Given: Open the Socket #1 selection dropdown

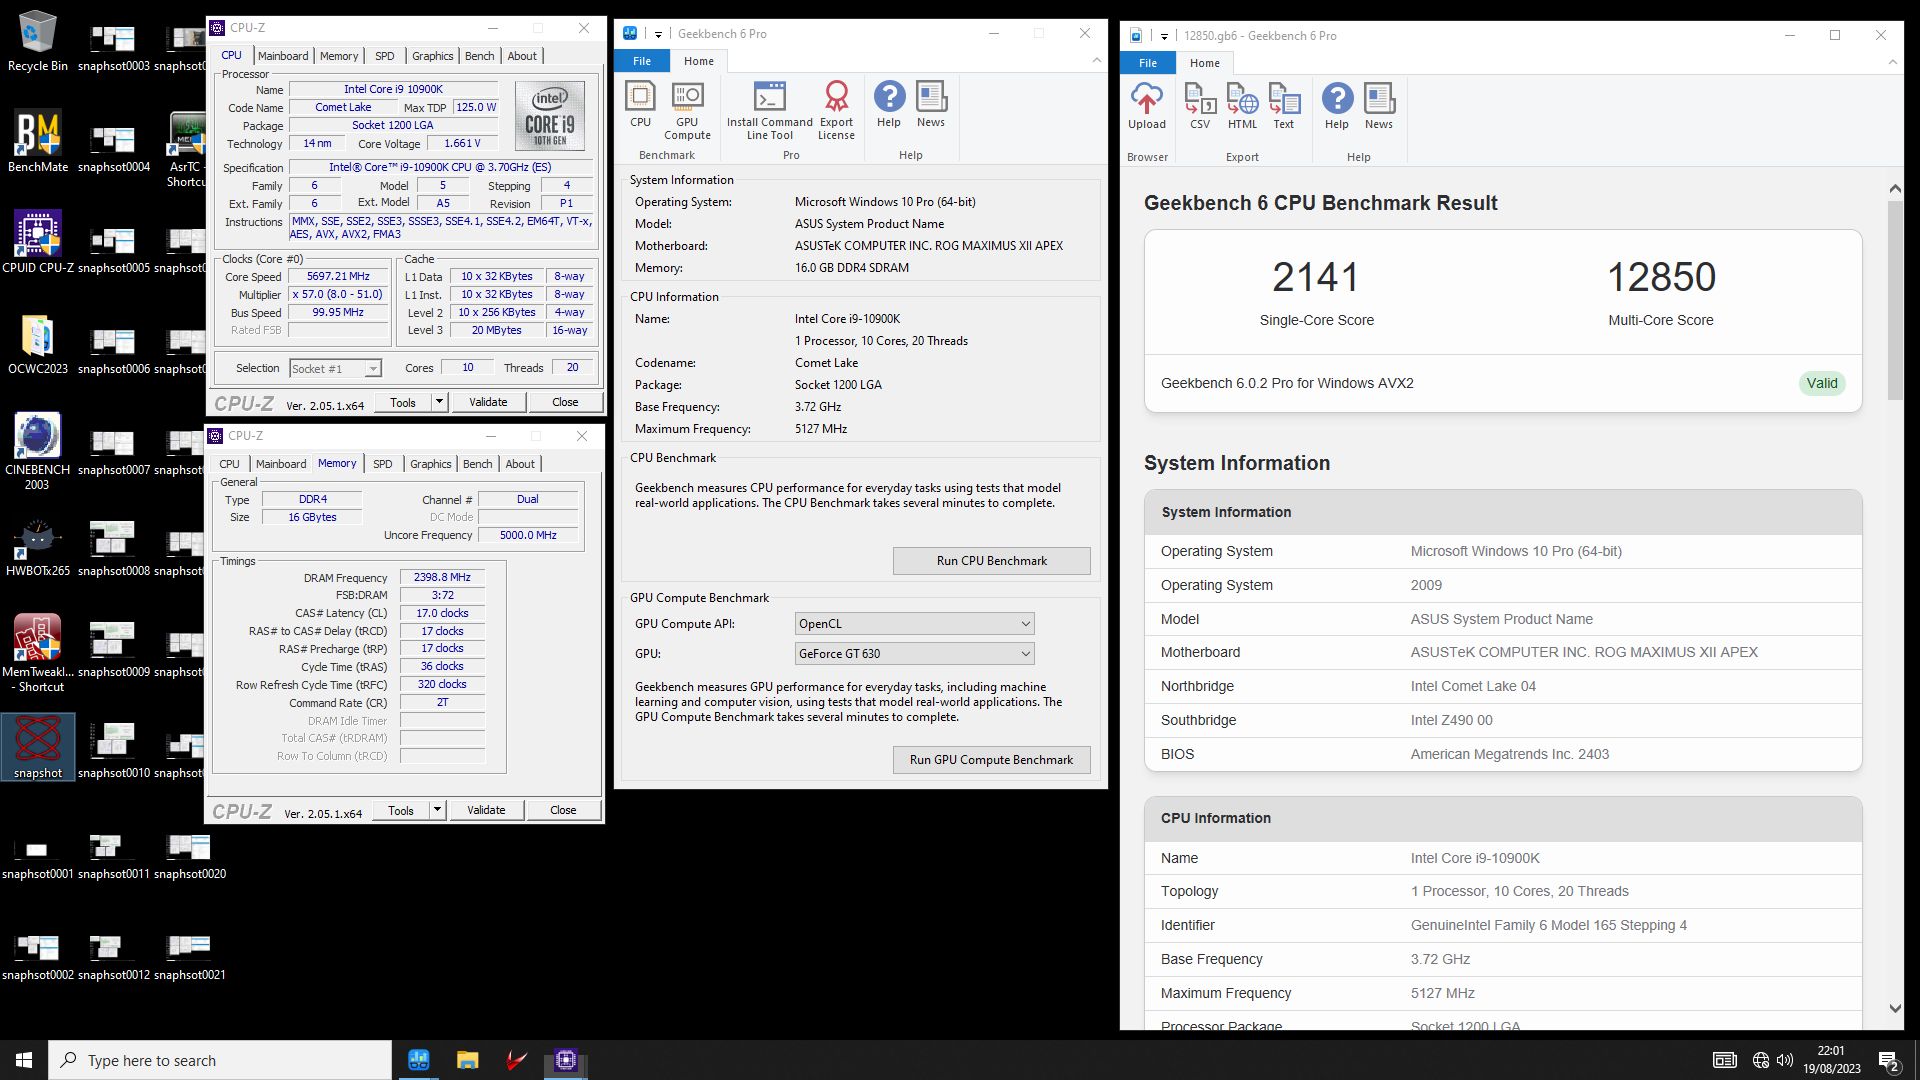Looking at the screenshot, I should (335, 368).
